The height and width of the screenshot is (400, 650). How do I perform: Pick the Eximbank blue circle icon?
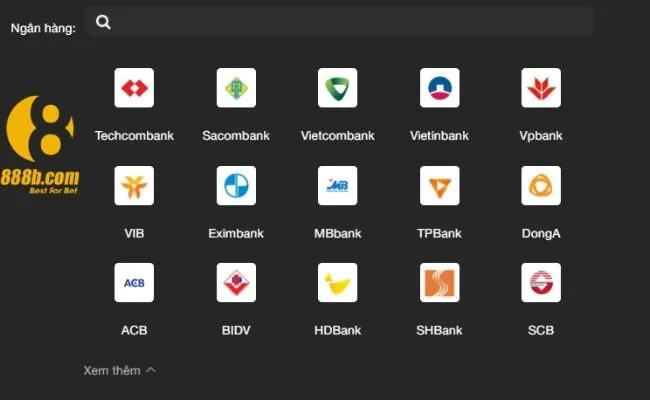[x=236, y=186]
